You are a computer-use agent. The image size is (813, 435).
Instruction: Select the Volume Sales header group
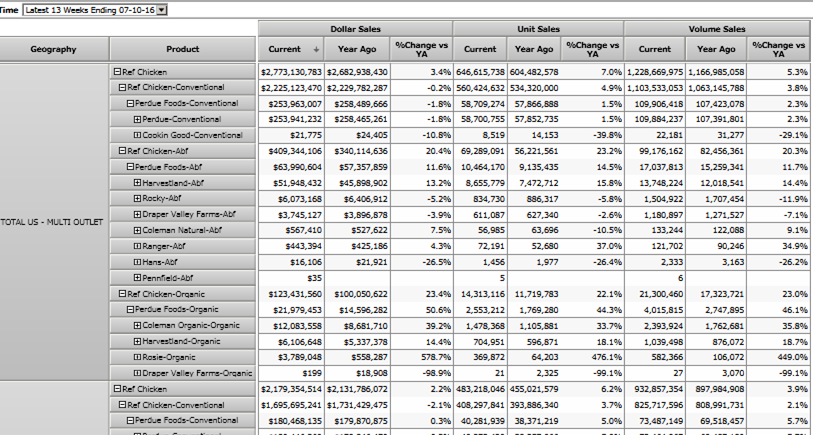pyautogui.click(x=718, y=29)
